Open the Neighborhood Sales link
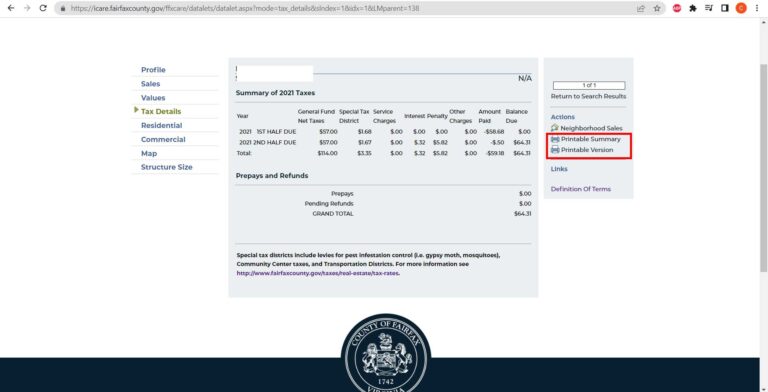The width and height of the screenshot is (768, 392). [591, 128]
